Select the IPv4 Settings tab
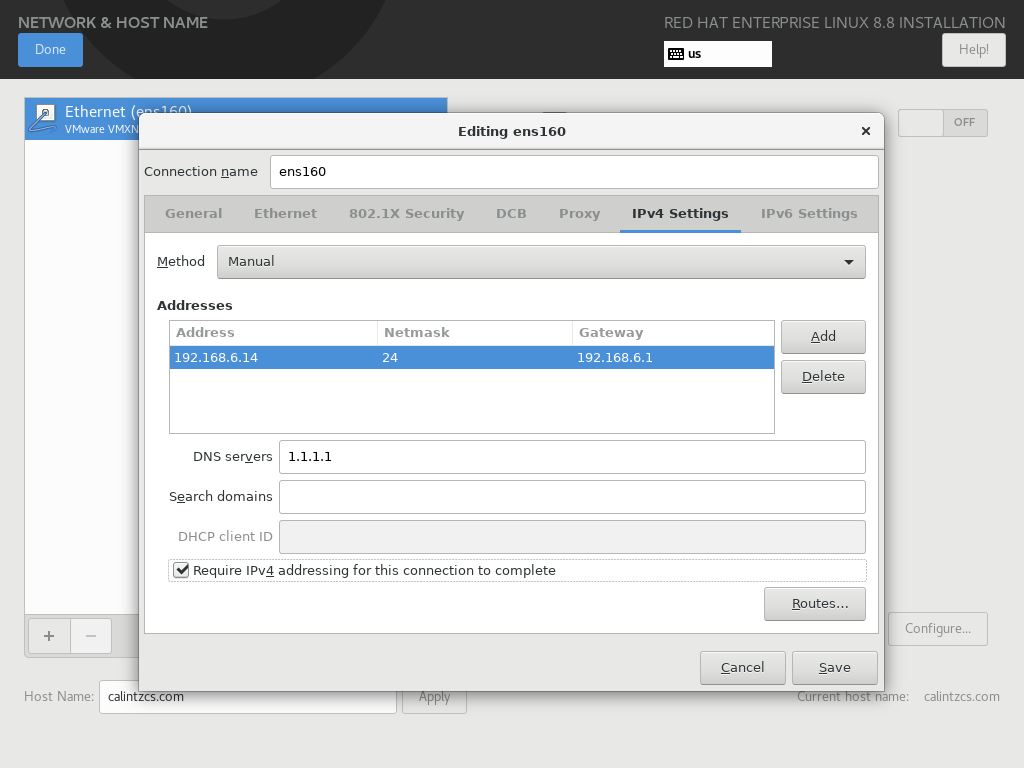This screenshot has height=768, width=1024. (680, 214)
